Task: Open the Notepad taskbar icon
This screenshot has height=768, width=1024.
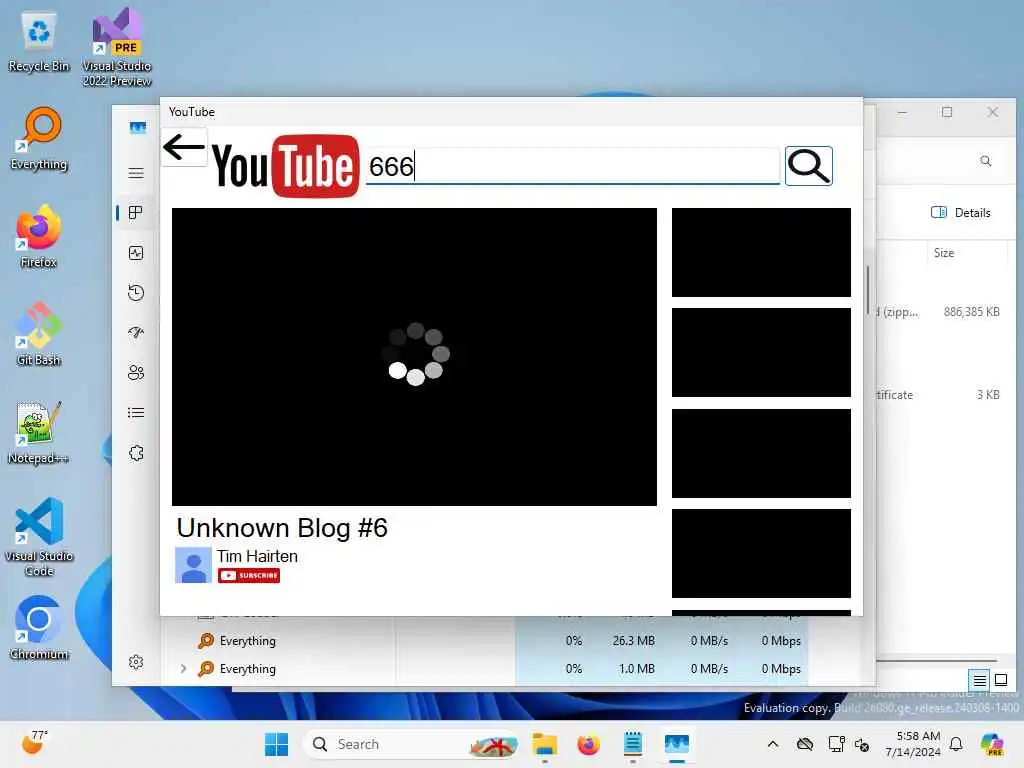Action: pos(633,744)
